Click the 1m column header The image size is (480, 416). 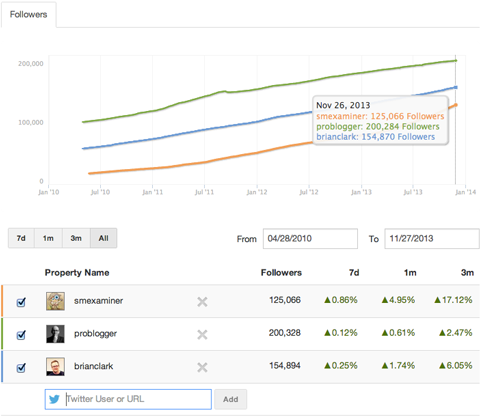click(410, 273)
